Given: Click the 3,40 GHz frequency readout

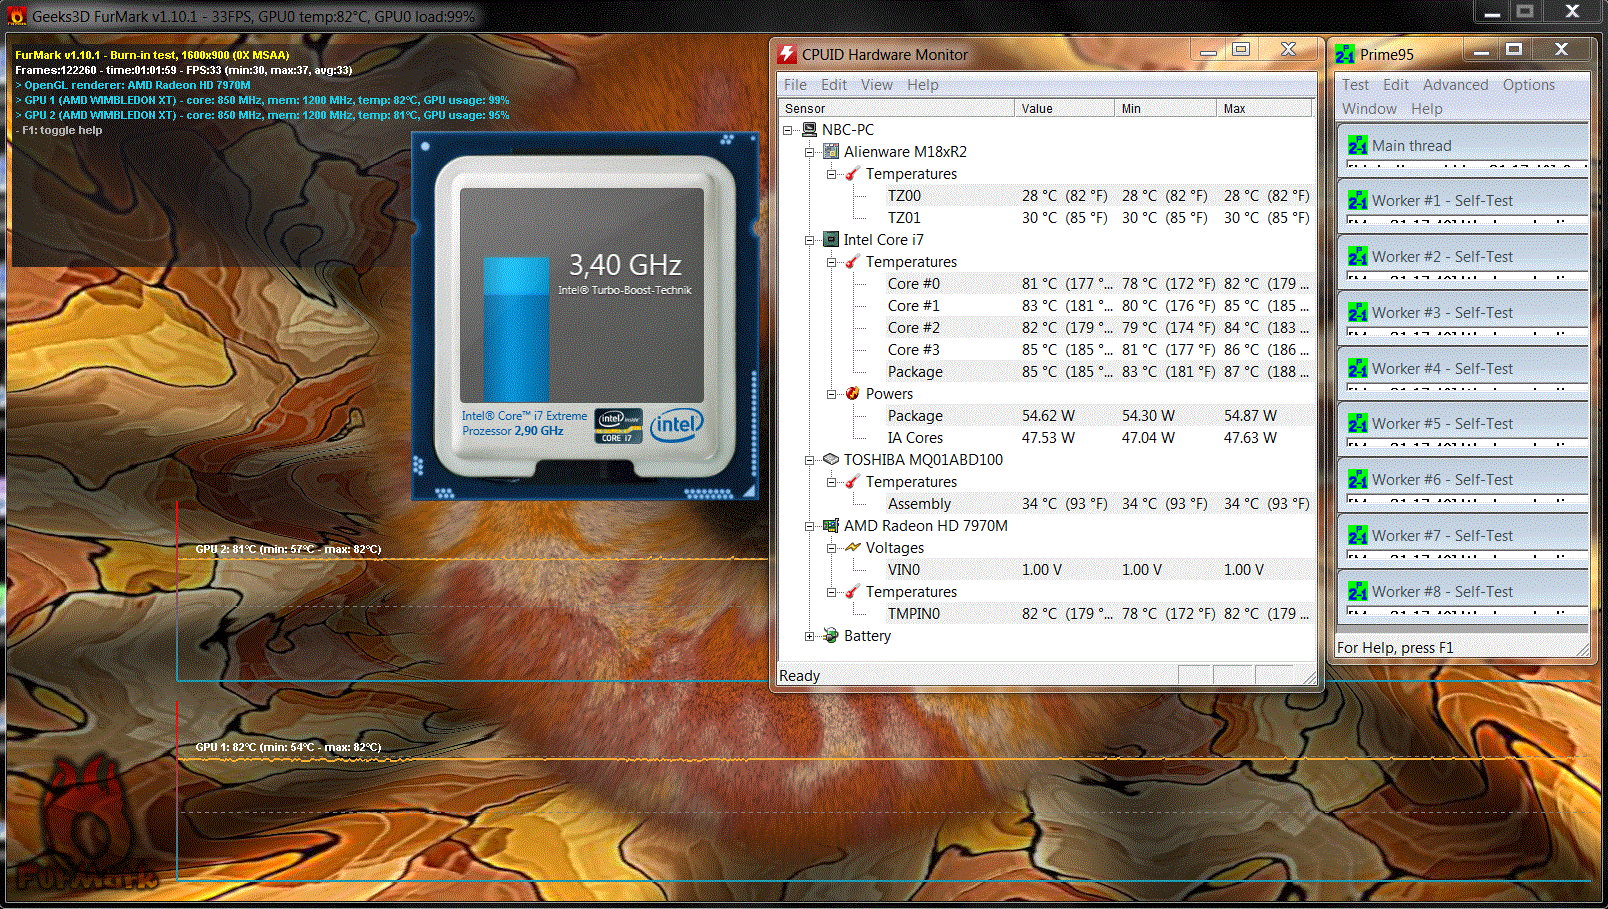Looking at the screenshot, I should pos(625,265).
